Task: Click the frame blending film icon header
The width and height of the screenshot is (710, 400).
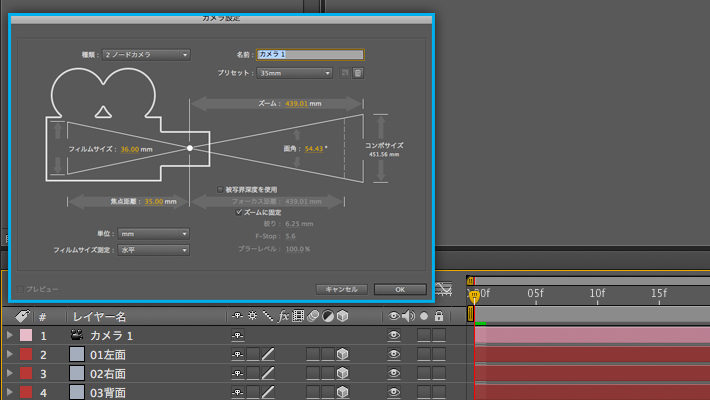Action: (298, 316)
